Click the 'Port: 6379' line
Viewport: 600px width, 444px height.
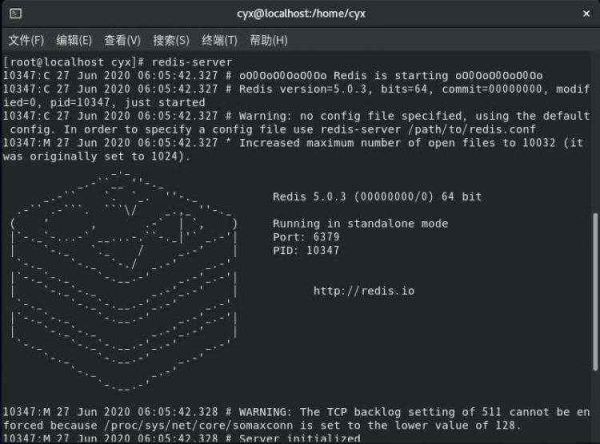(x=306, y=237)
